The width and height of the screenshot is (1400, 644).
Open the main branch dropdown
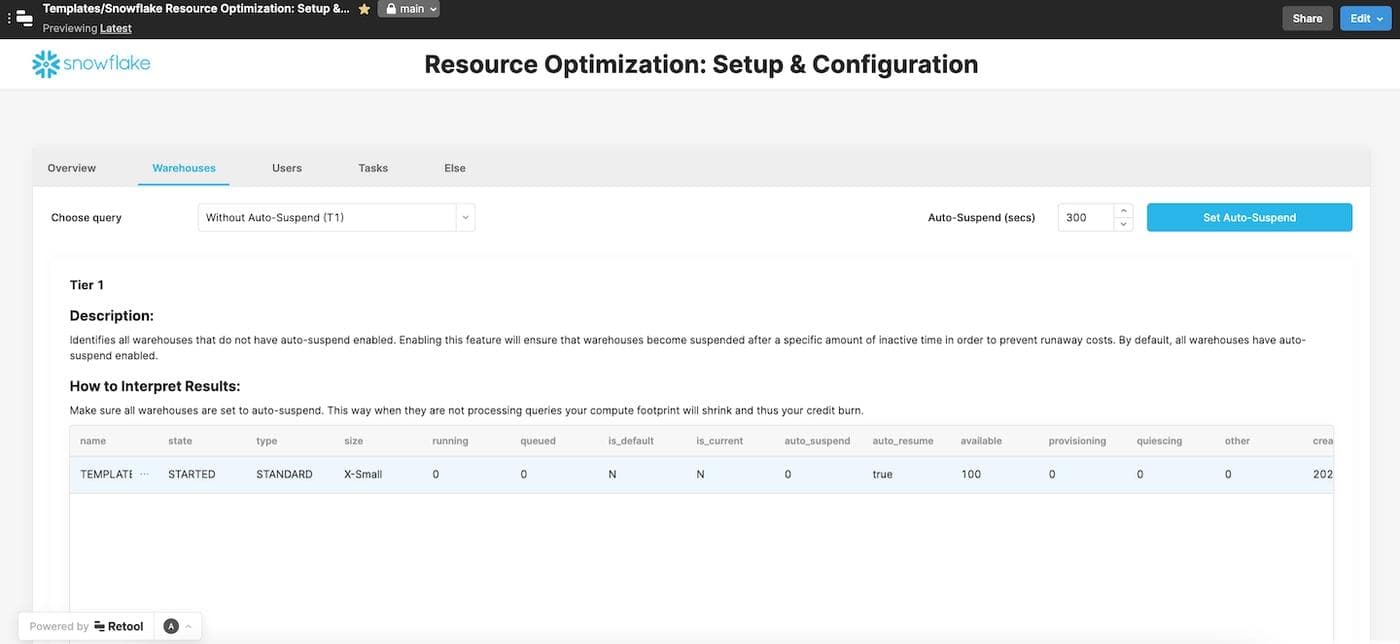tap(431, 8)
